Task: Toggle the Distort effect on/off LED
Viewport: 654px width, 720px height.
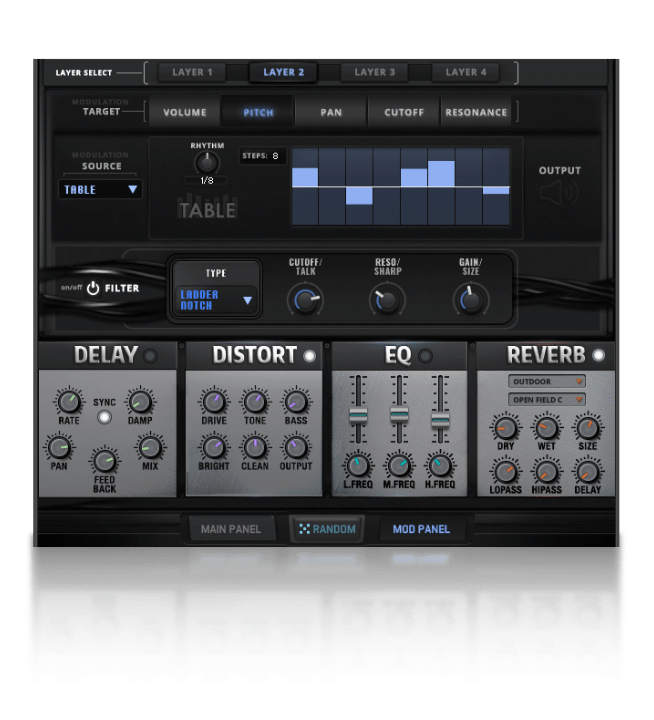Action: point(309,356)
